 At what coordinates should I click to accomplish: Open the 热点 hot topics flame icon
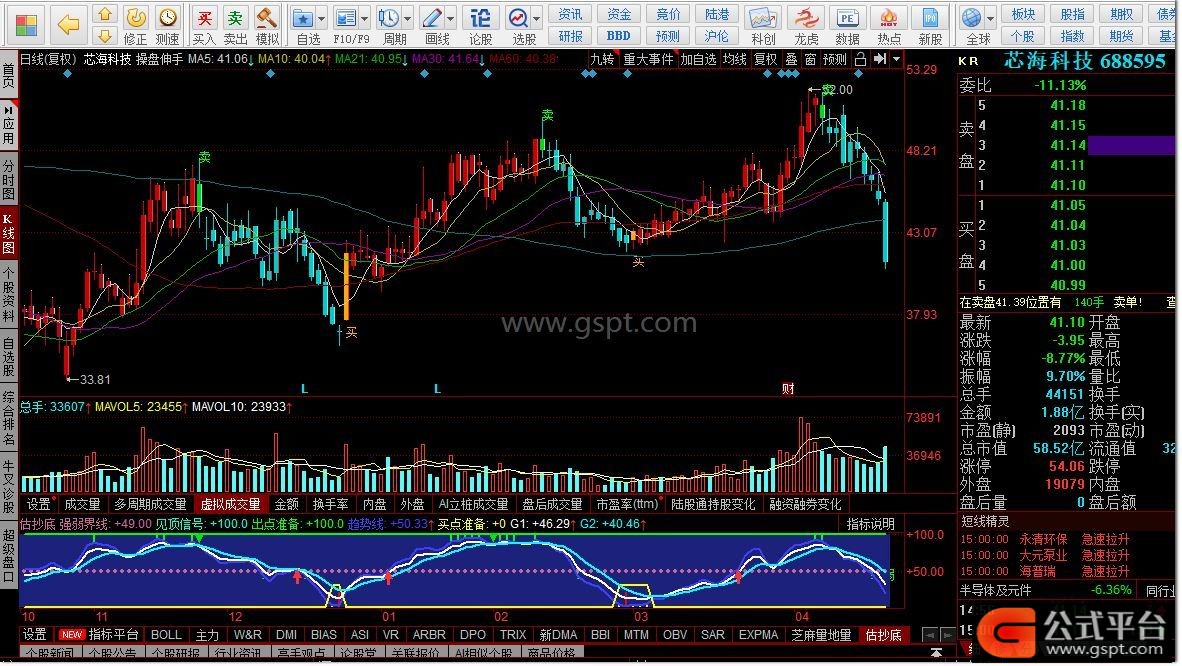pyautogui.click(x=889, y=25)
